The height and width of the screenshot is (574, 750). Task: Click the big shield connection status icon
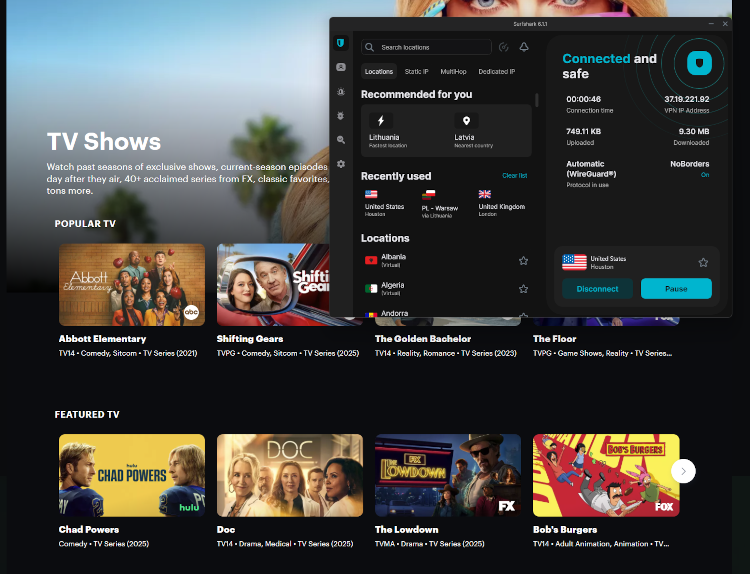(699, 63)
